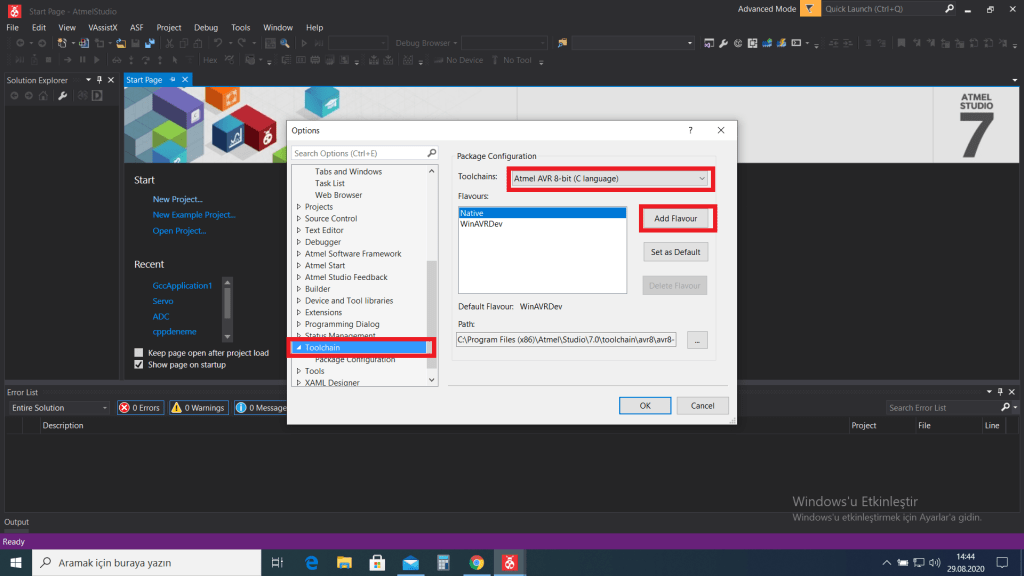The height and width of the screenshot is (576, 1024).
Task: Click the Solution Explorer wrench properties icon
Action: [62, 96]
